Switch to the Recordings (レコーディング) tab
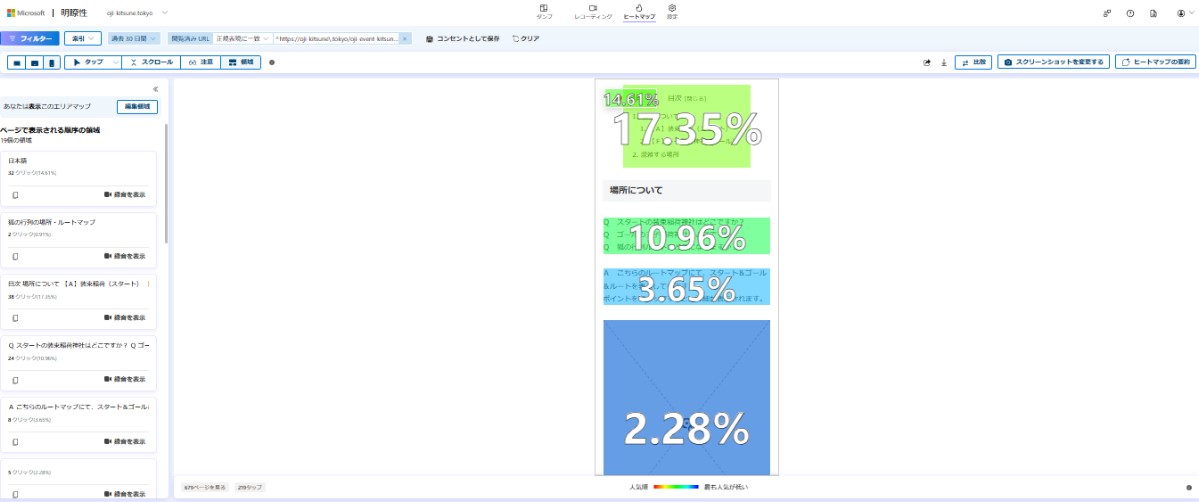The width and height of the screenshot is (1199, 502). tap(592, 12)
